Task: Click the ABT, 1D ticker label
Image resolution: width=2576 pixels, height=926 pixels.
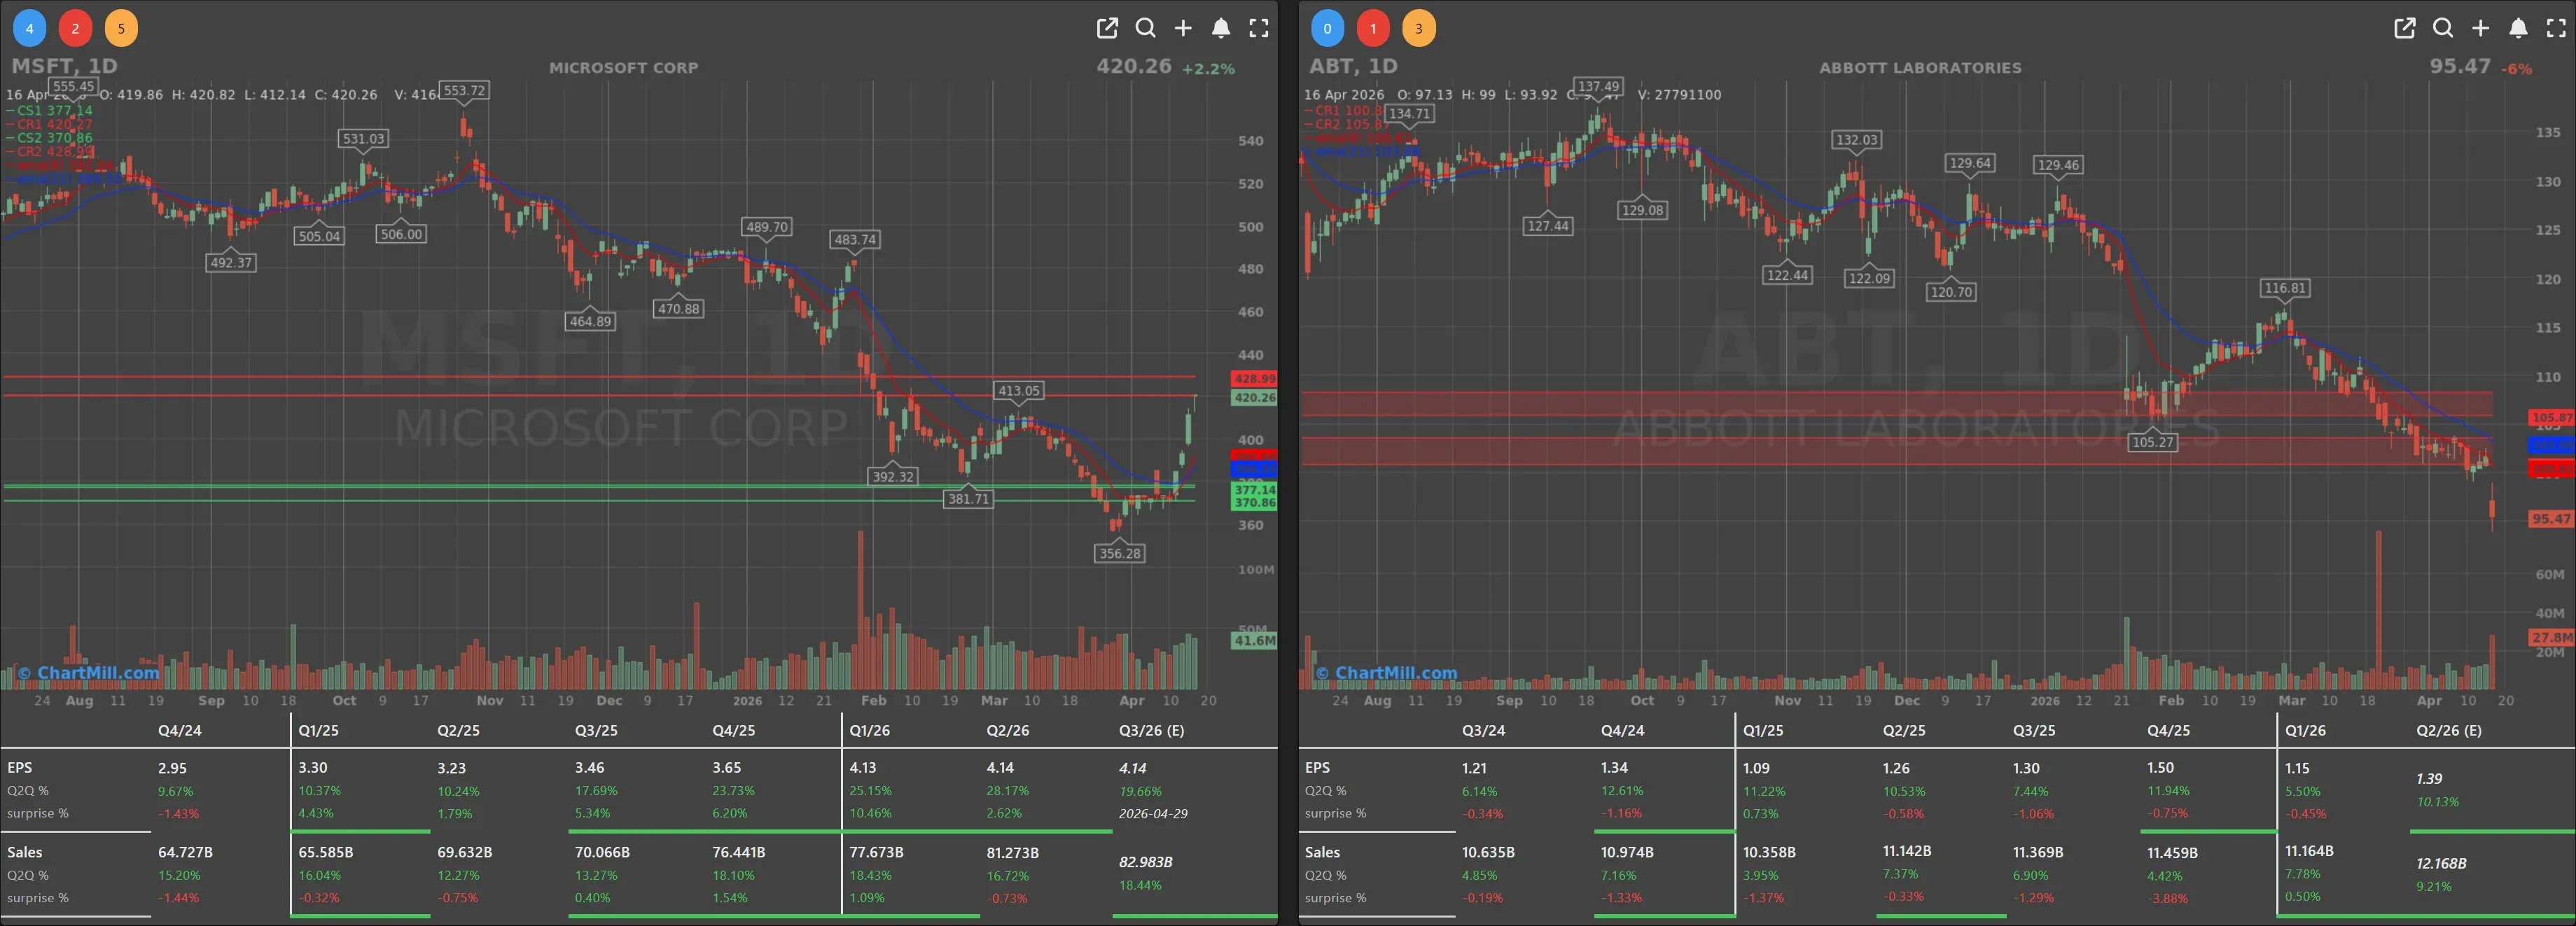Action: click(x=1353, y=66)
